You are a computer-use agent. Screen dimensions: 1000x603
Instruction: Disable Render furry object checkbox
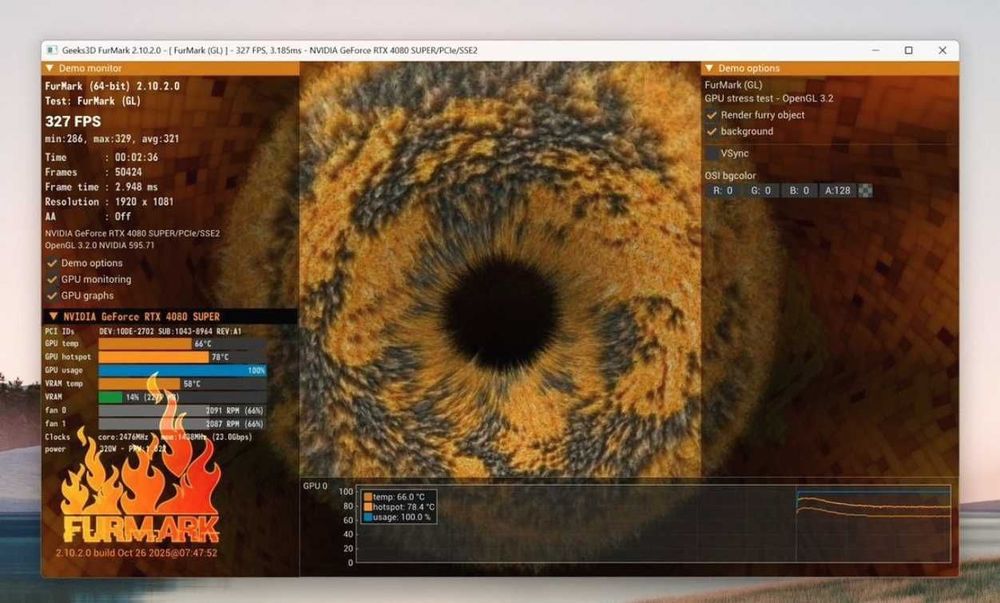pyautogui.click(x=712, y=115)
